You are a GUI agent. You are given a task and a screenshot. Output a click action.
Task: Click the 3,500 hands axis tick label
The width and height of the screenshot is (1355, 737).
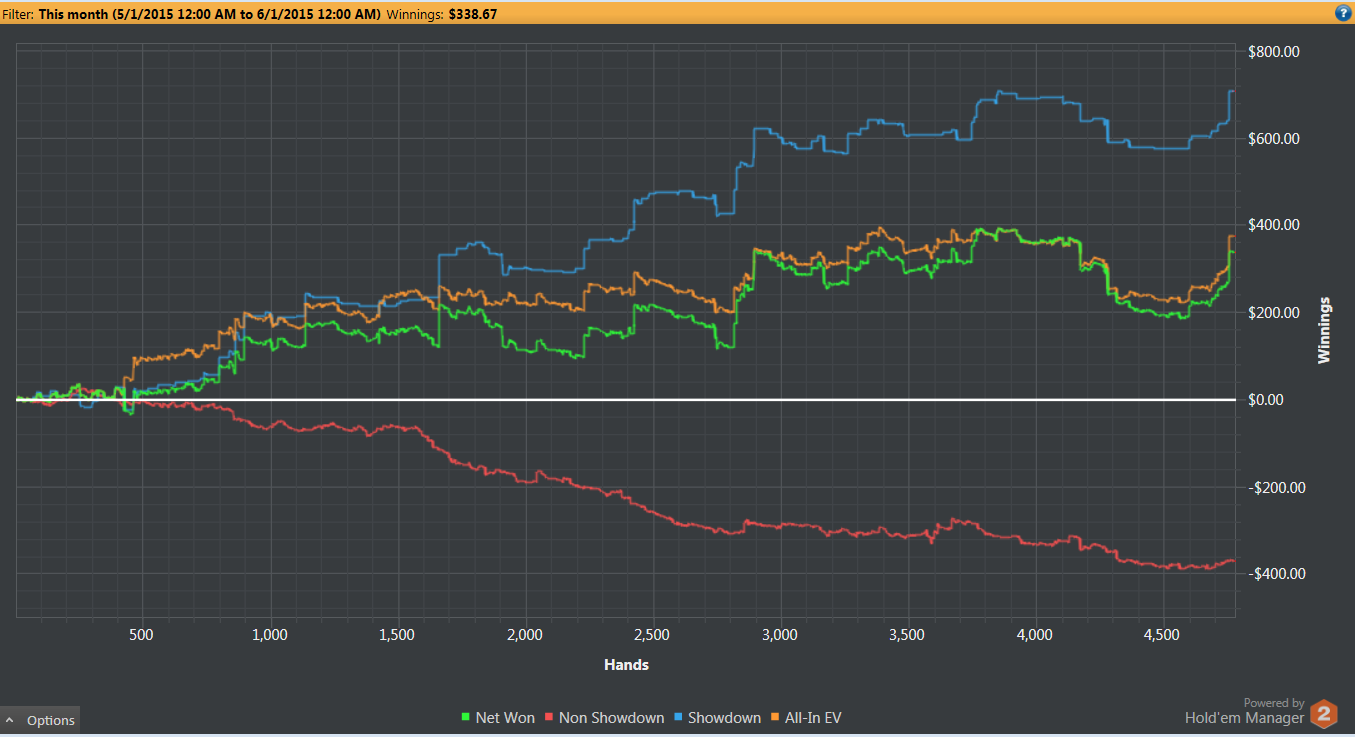(907, 634)
